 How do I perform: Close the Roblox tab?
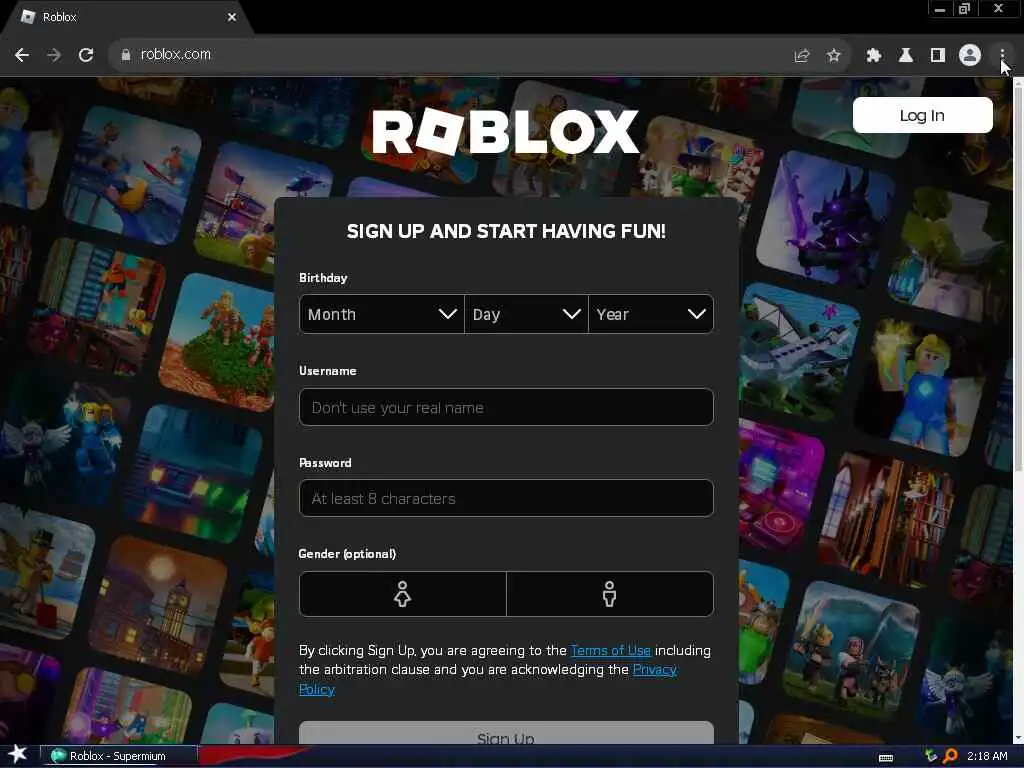pyautogui.click(x=232, y=17)
